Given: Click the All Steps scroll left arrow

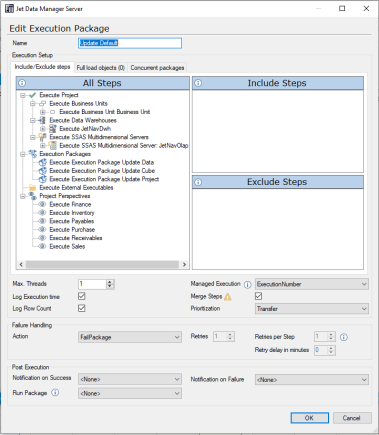Looking at the screenshot, I should (x=21, y=264).
